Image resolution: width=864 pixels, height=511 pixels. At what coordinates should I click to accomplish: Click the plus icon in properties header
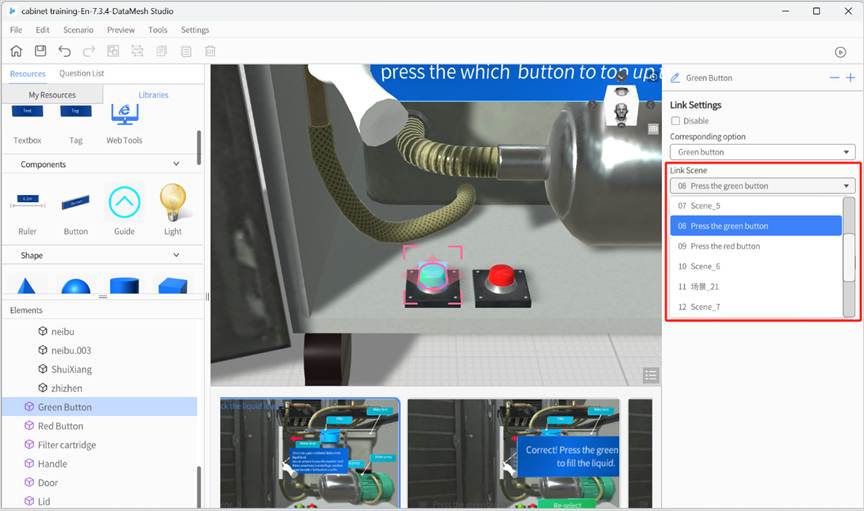tap(850, 78)
